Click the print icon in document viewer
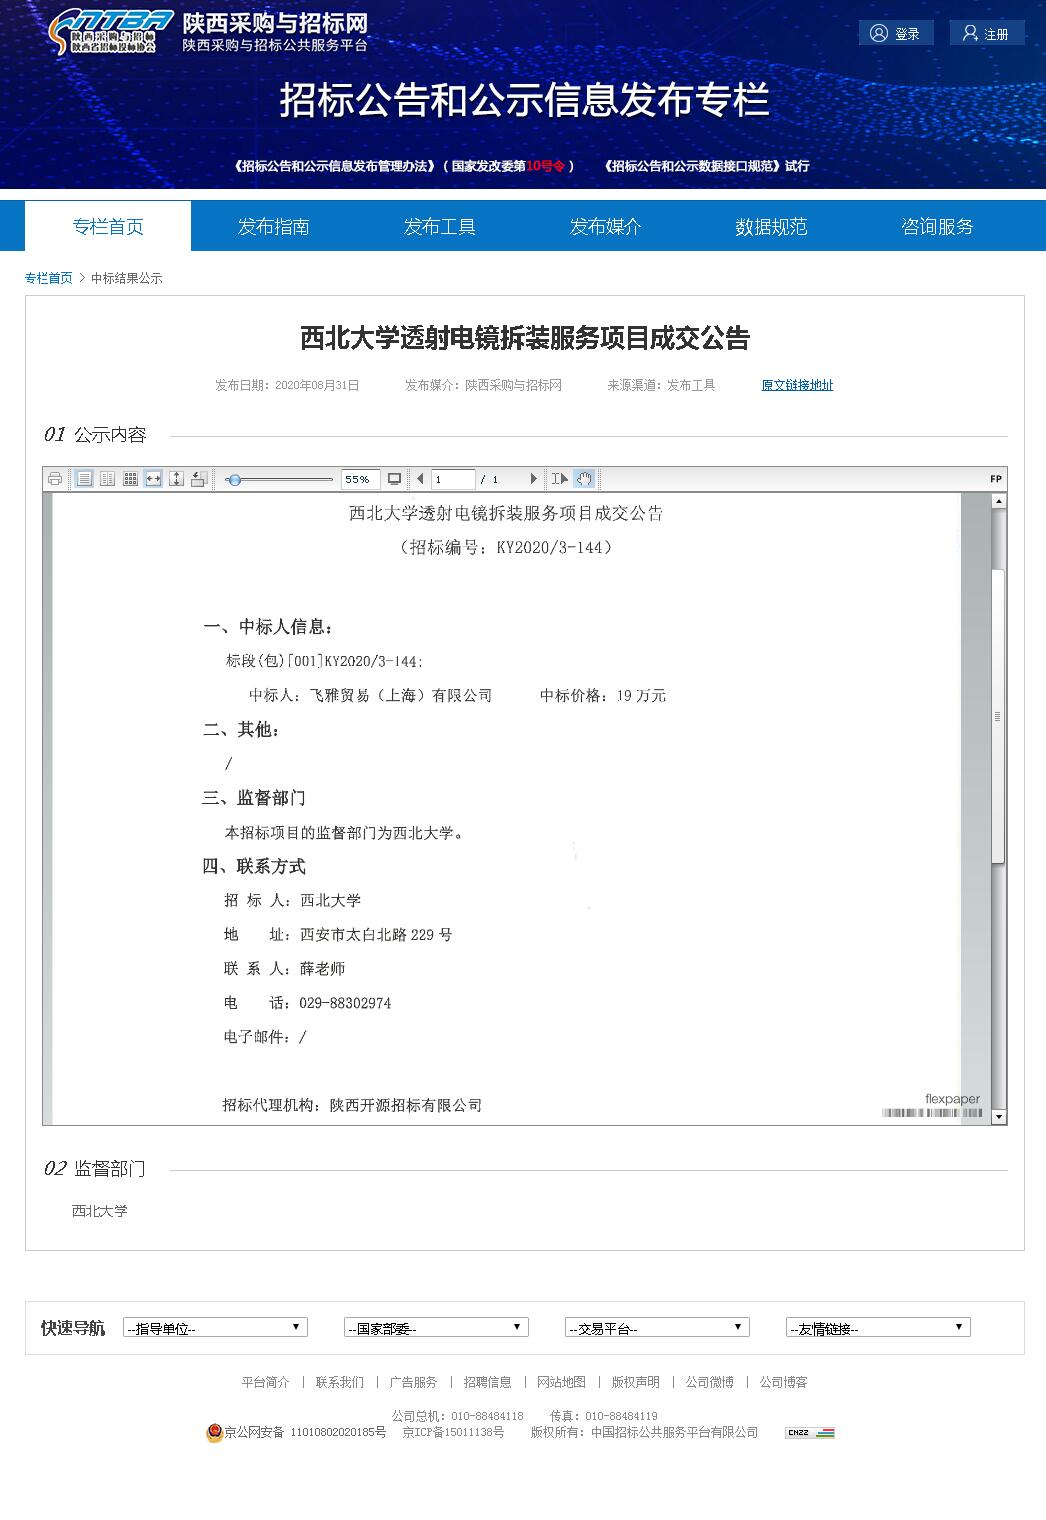This screenshot has width=1046, height=1520. (x=55, y=479)
